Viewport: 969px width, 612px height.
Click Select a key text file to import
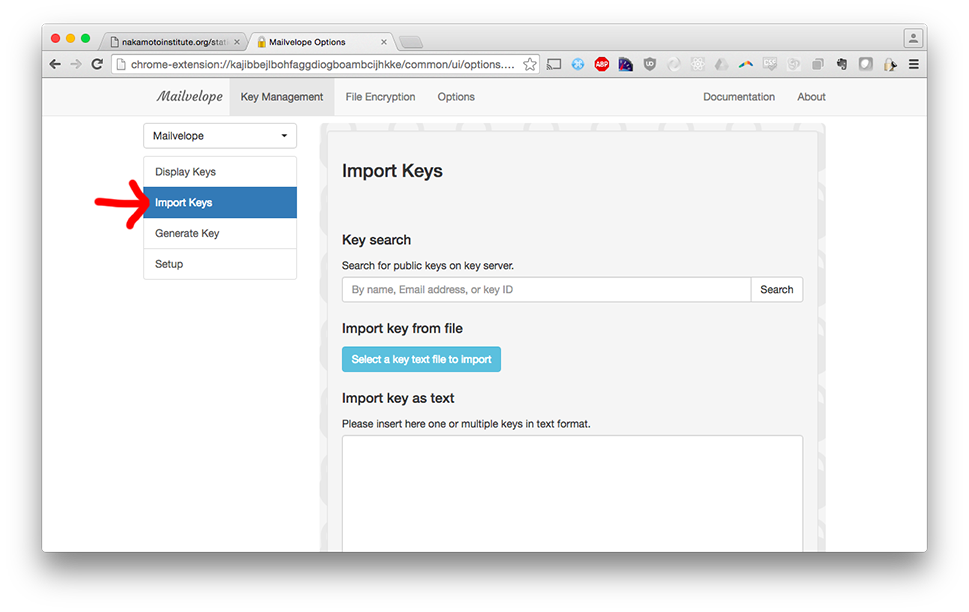[421, 359]
